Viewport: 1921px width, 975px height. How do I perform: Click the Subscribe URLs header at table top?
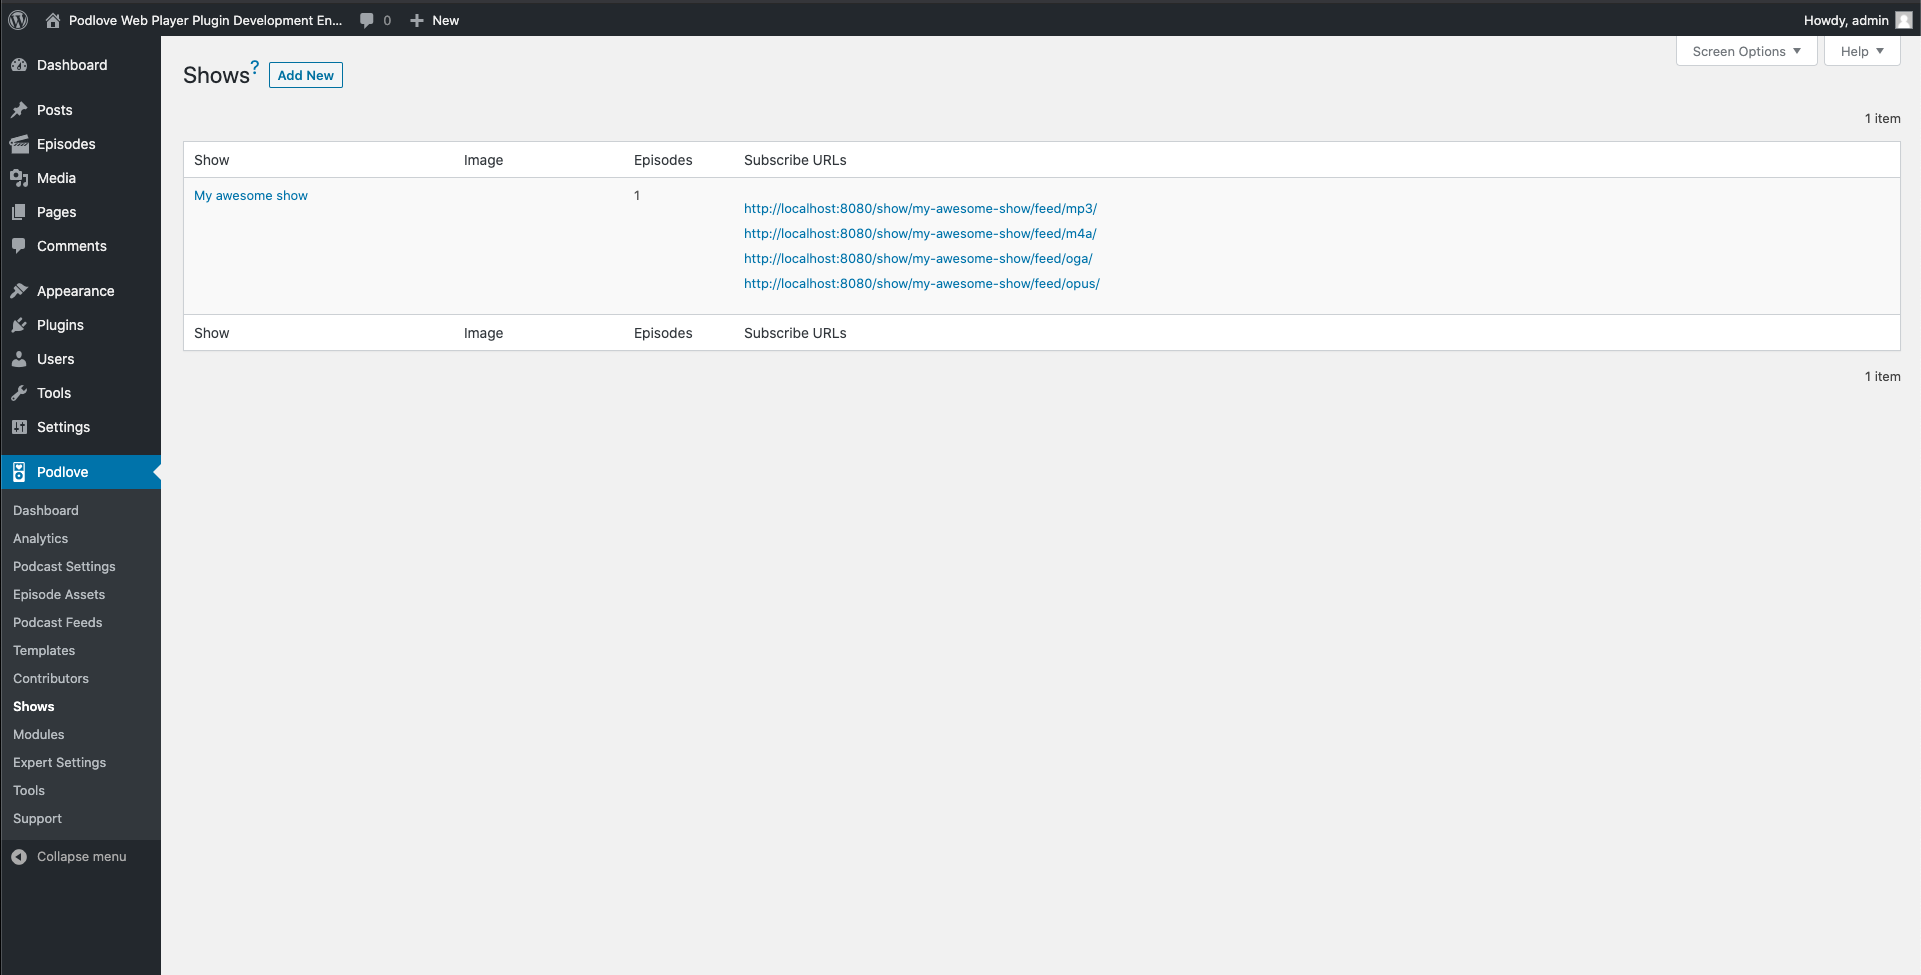tap(795, 160)
